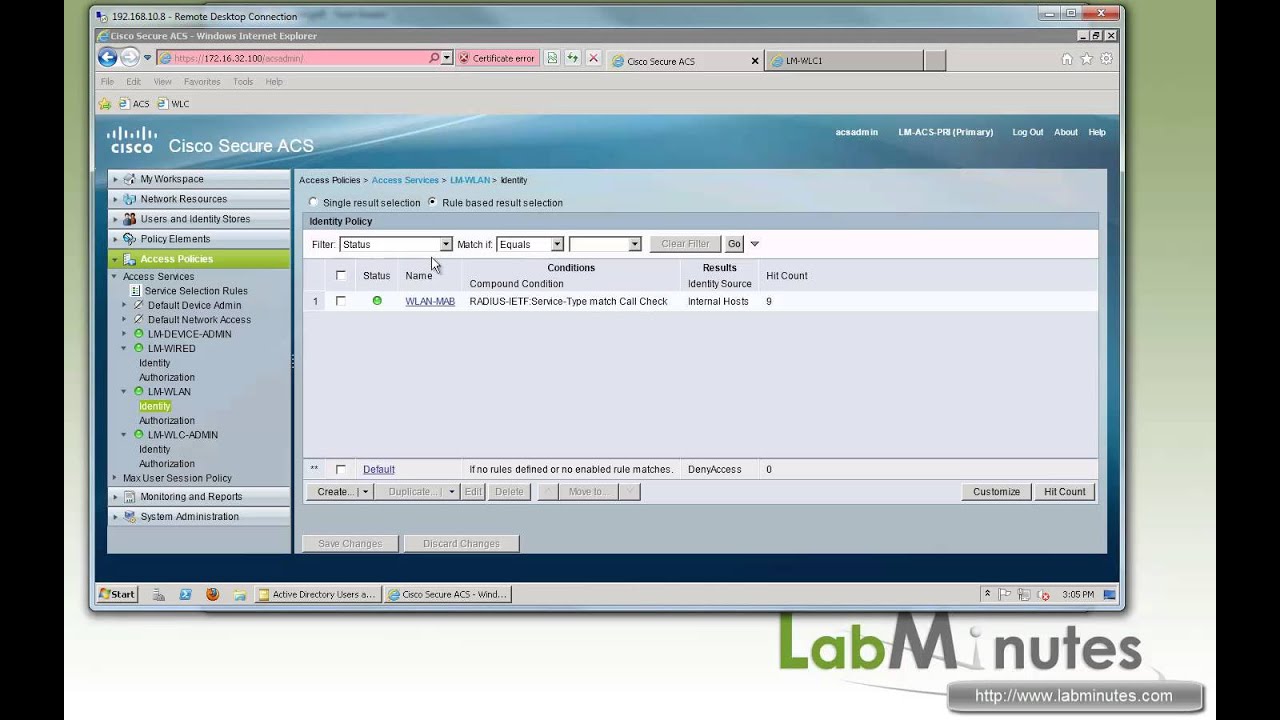Screen dimensions: 1280x720
Task: Stop loading with the red X icon
Action: [593, 58]
